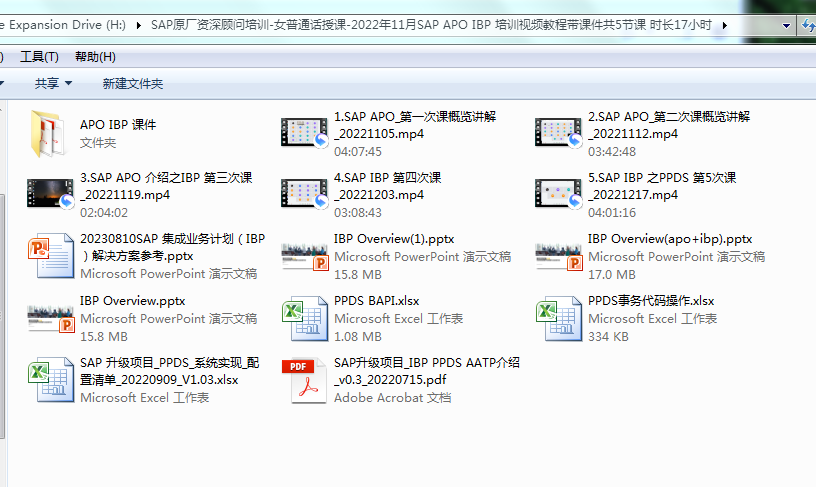Open the 帮助(H) menu
Screen dimensions: 816x487
[x=95, y=57]
